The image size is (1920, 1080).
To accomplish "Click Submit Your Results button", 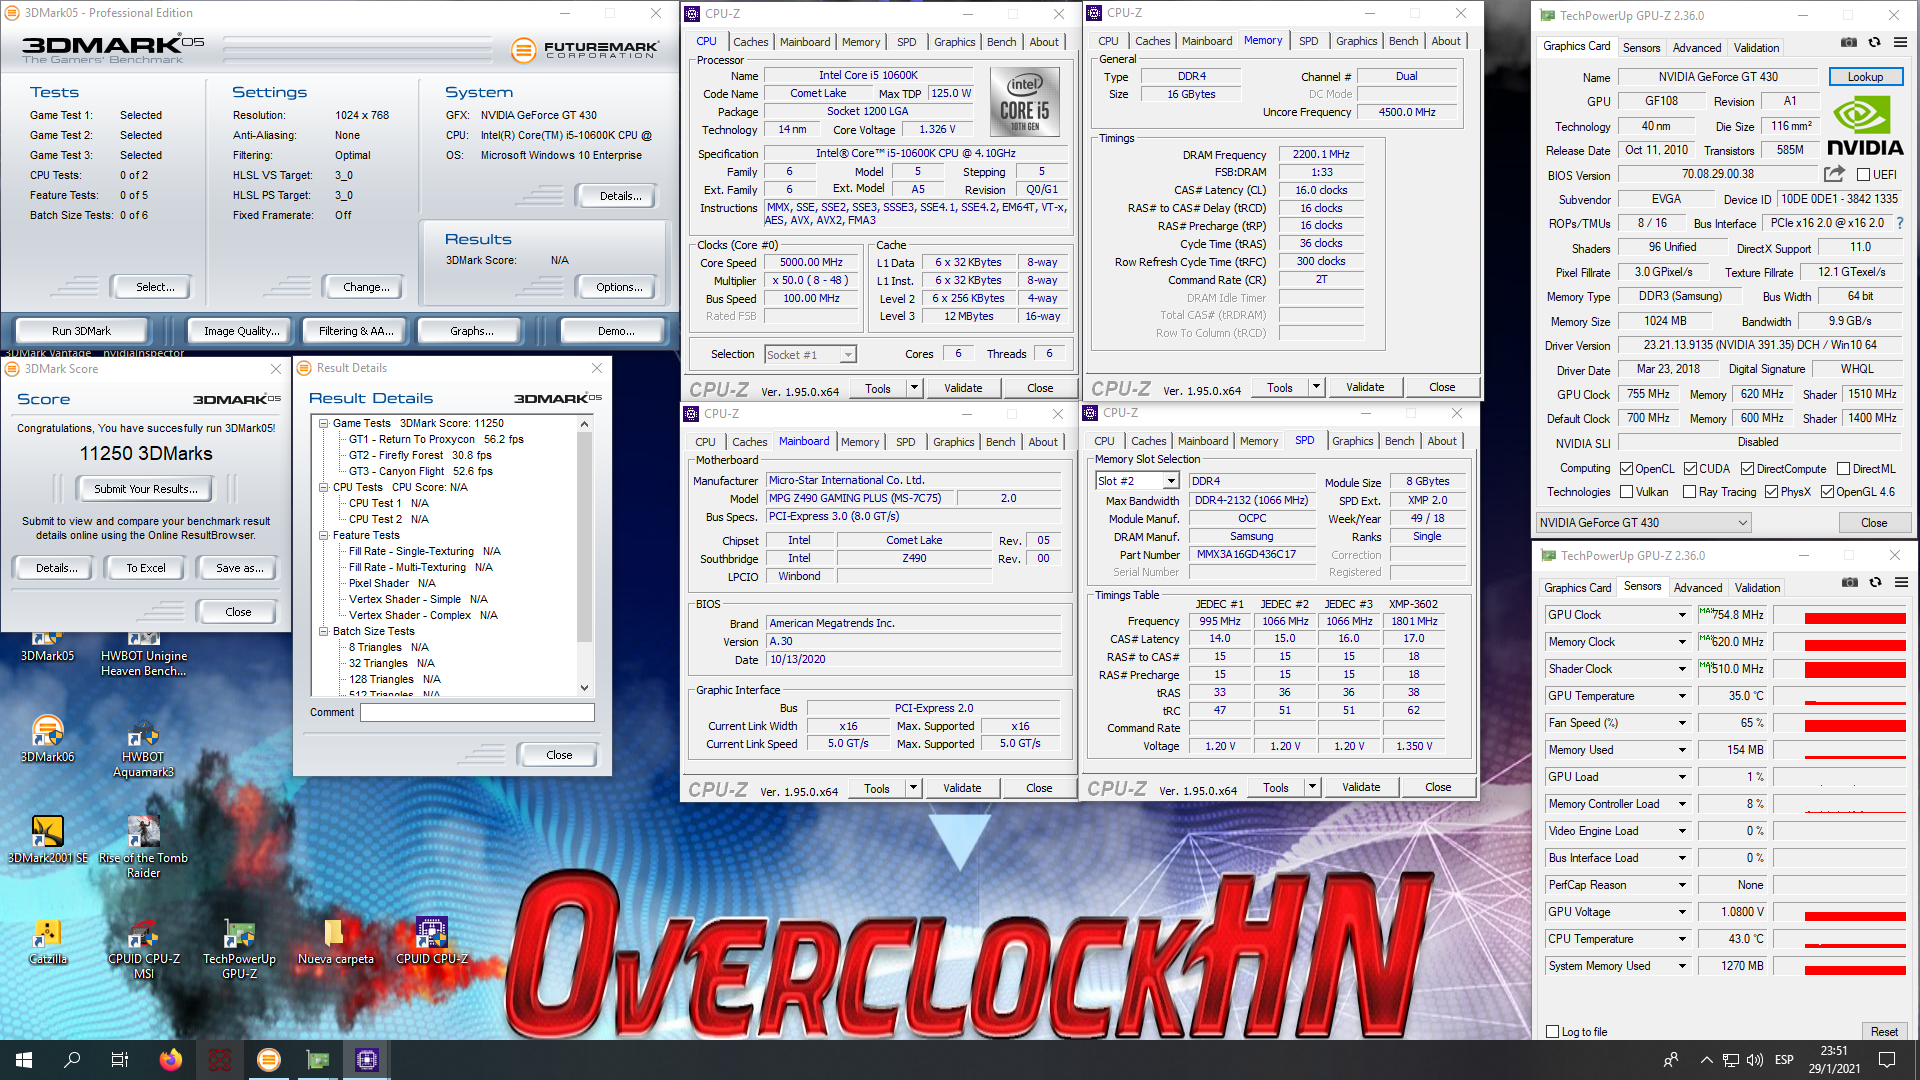I will pyautogui.click(x=146, y=489).
